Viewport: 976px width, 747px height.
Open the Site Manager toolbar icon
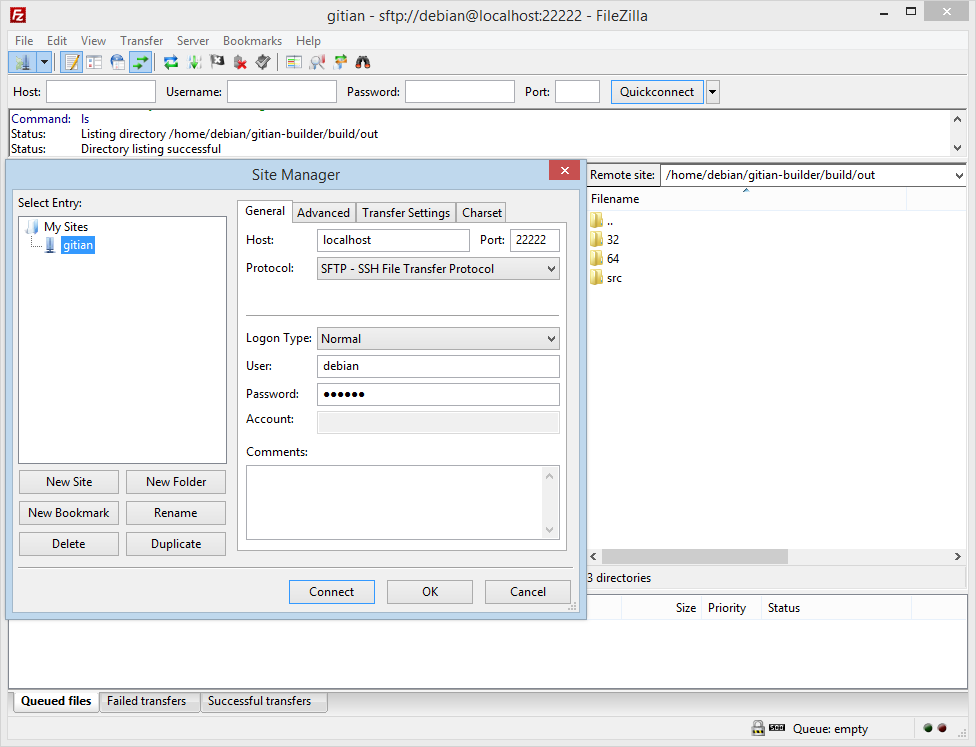23,62
